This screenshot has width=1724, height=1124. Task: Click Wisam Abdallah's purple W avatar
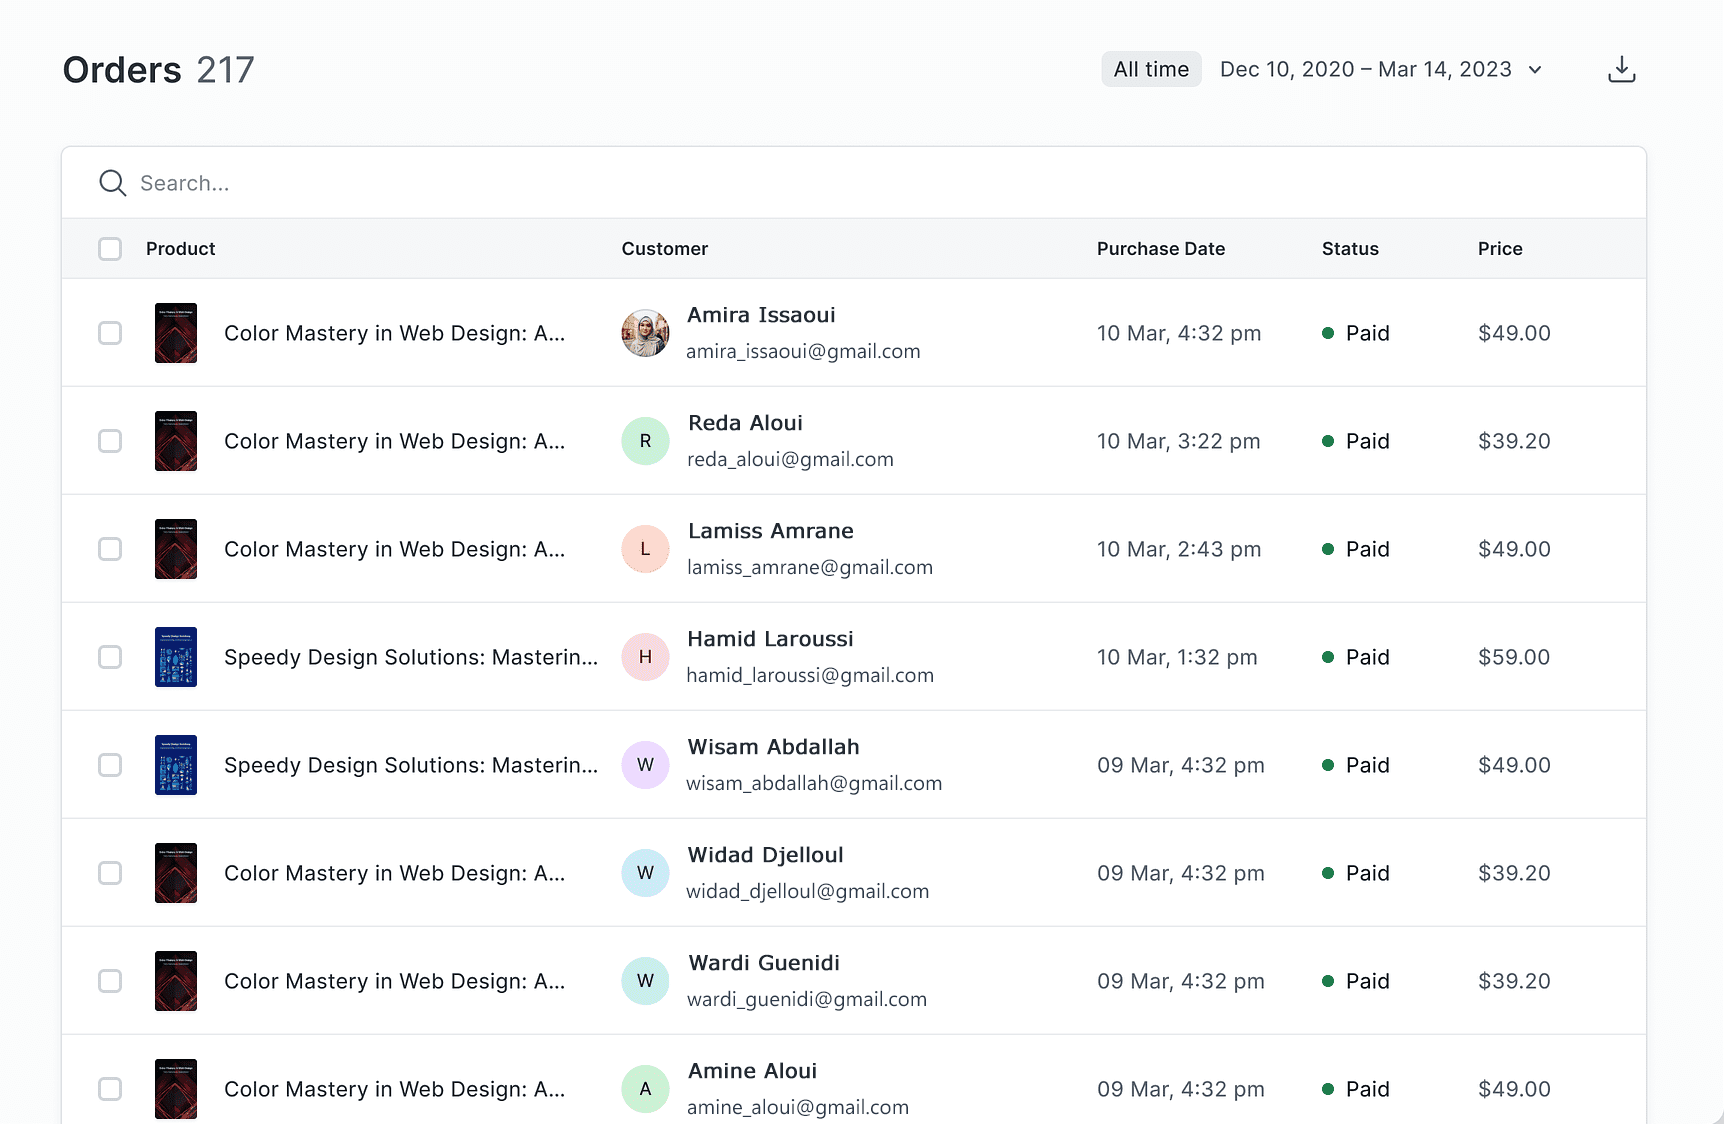[645, 765]
